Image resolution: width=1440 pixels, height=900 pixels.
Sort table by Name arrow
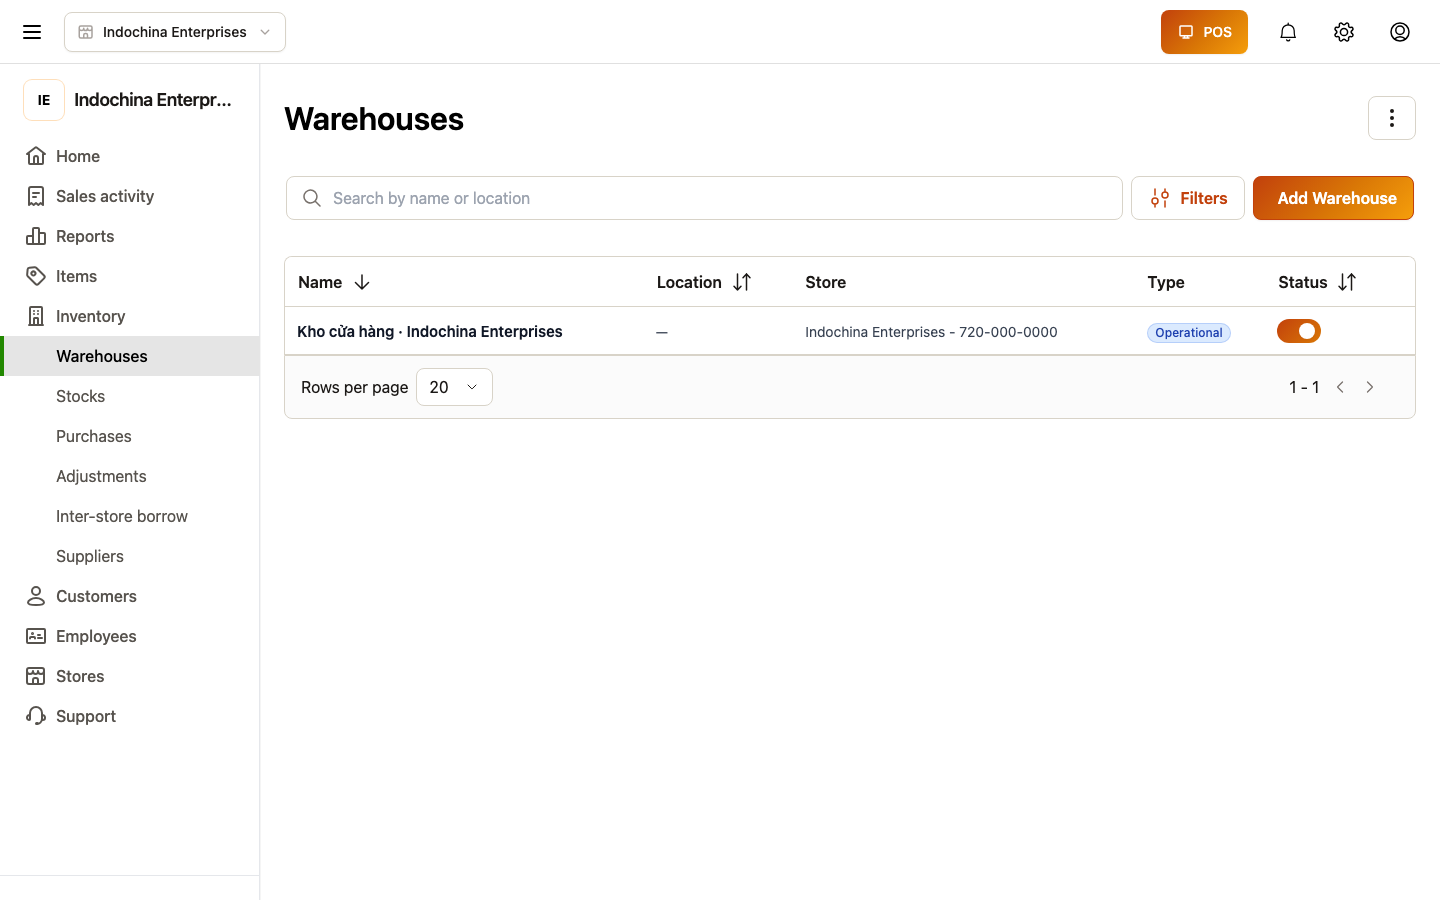pyautogui.click(x=362, y=282)
